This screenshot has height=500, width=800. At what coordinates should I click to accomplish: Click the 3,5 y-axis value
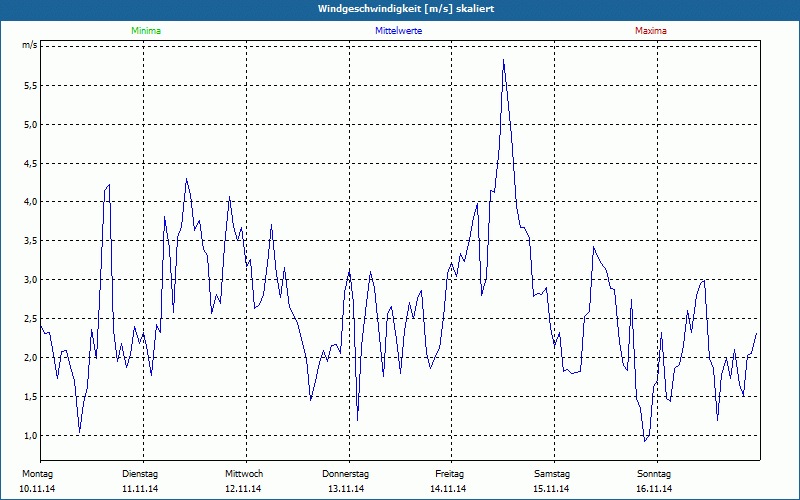click(x=31, y=241)
